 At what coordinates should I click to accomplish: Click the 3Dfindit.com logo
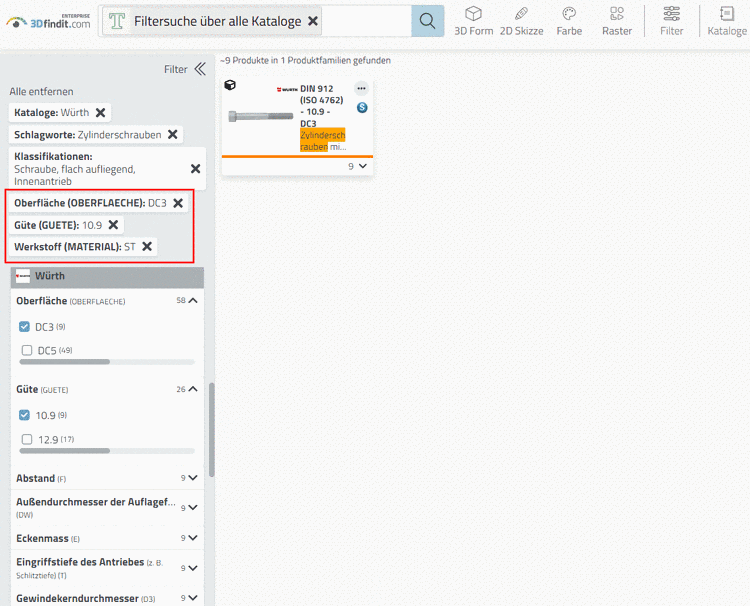[48, 22]
